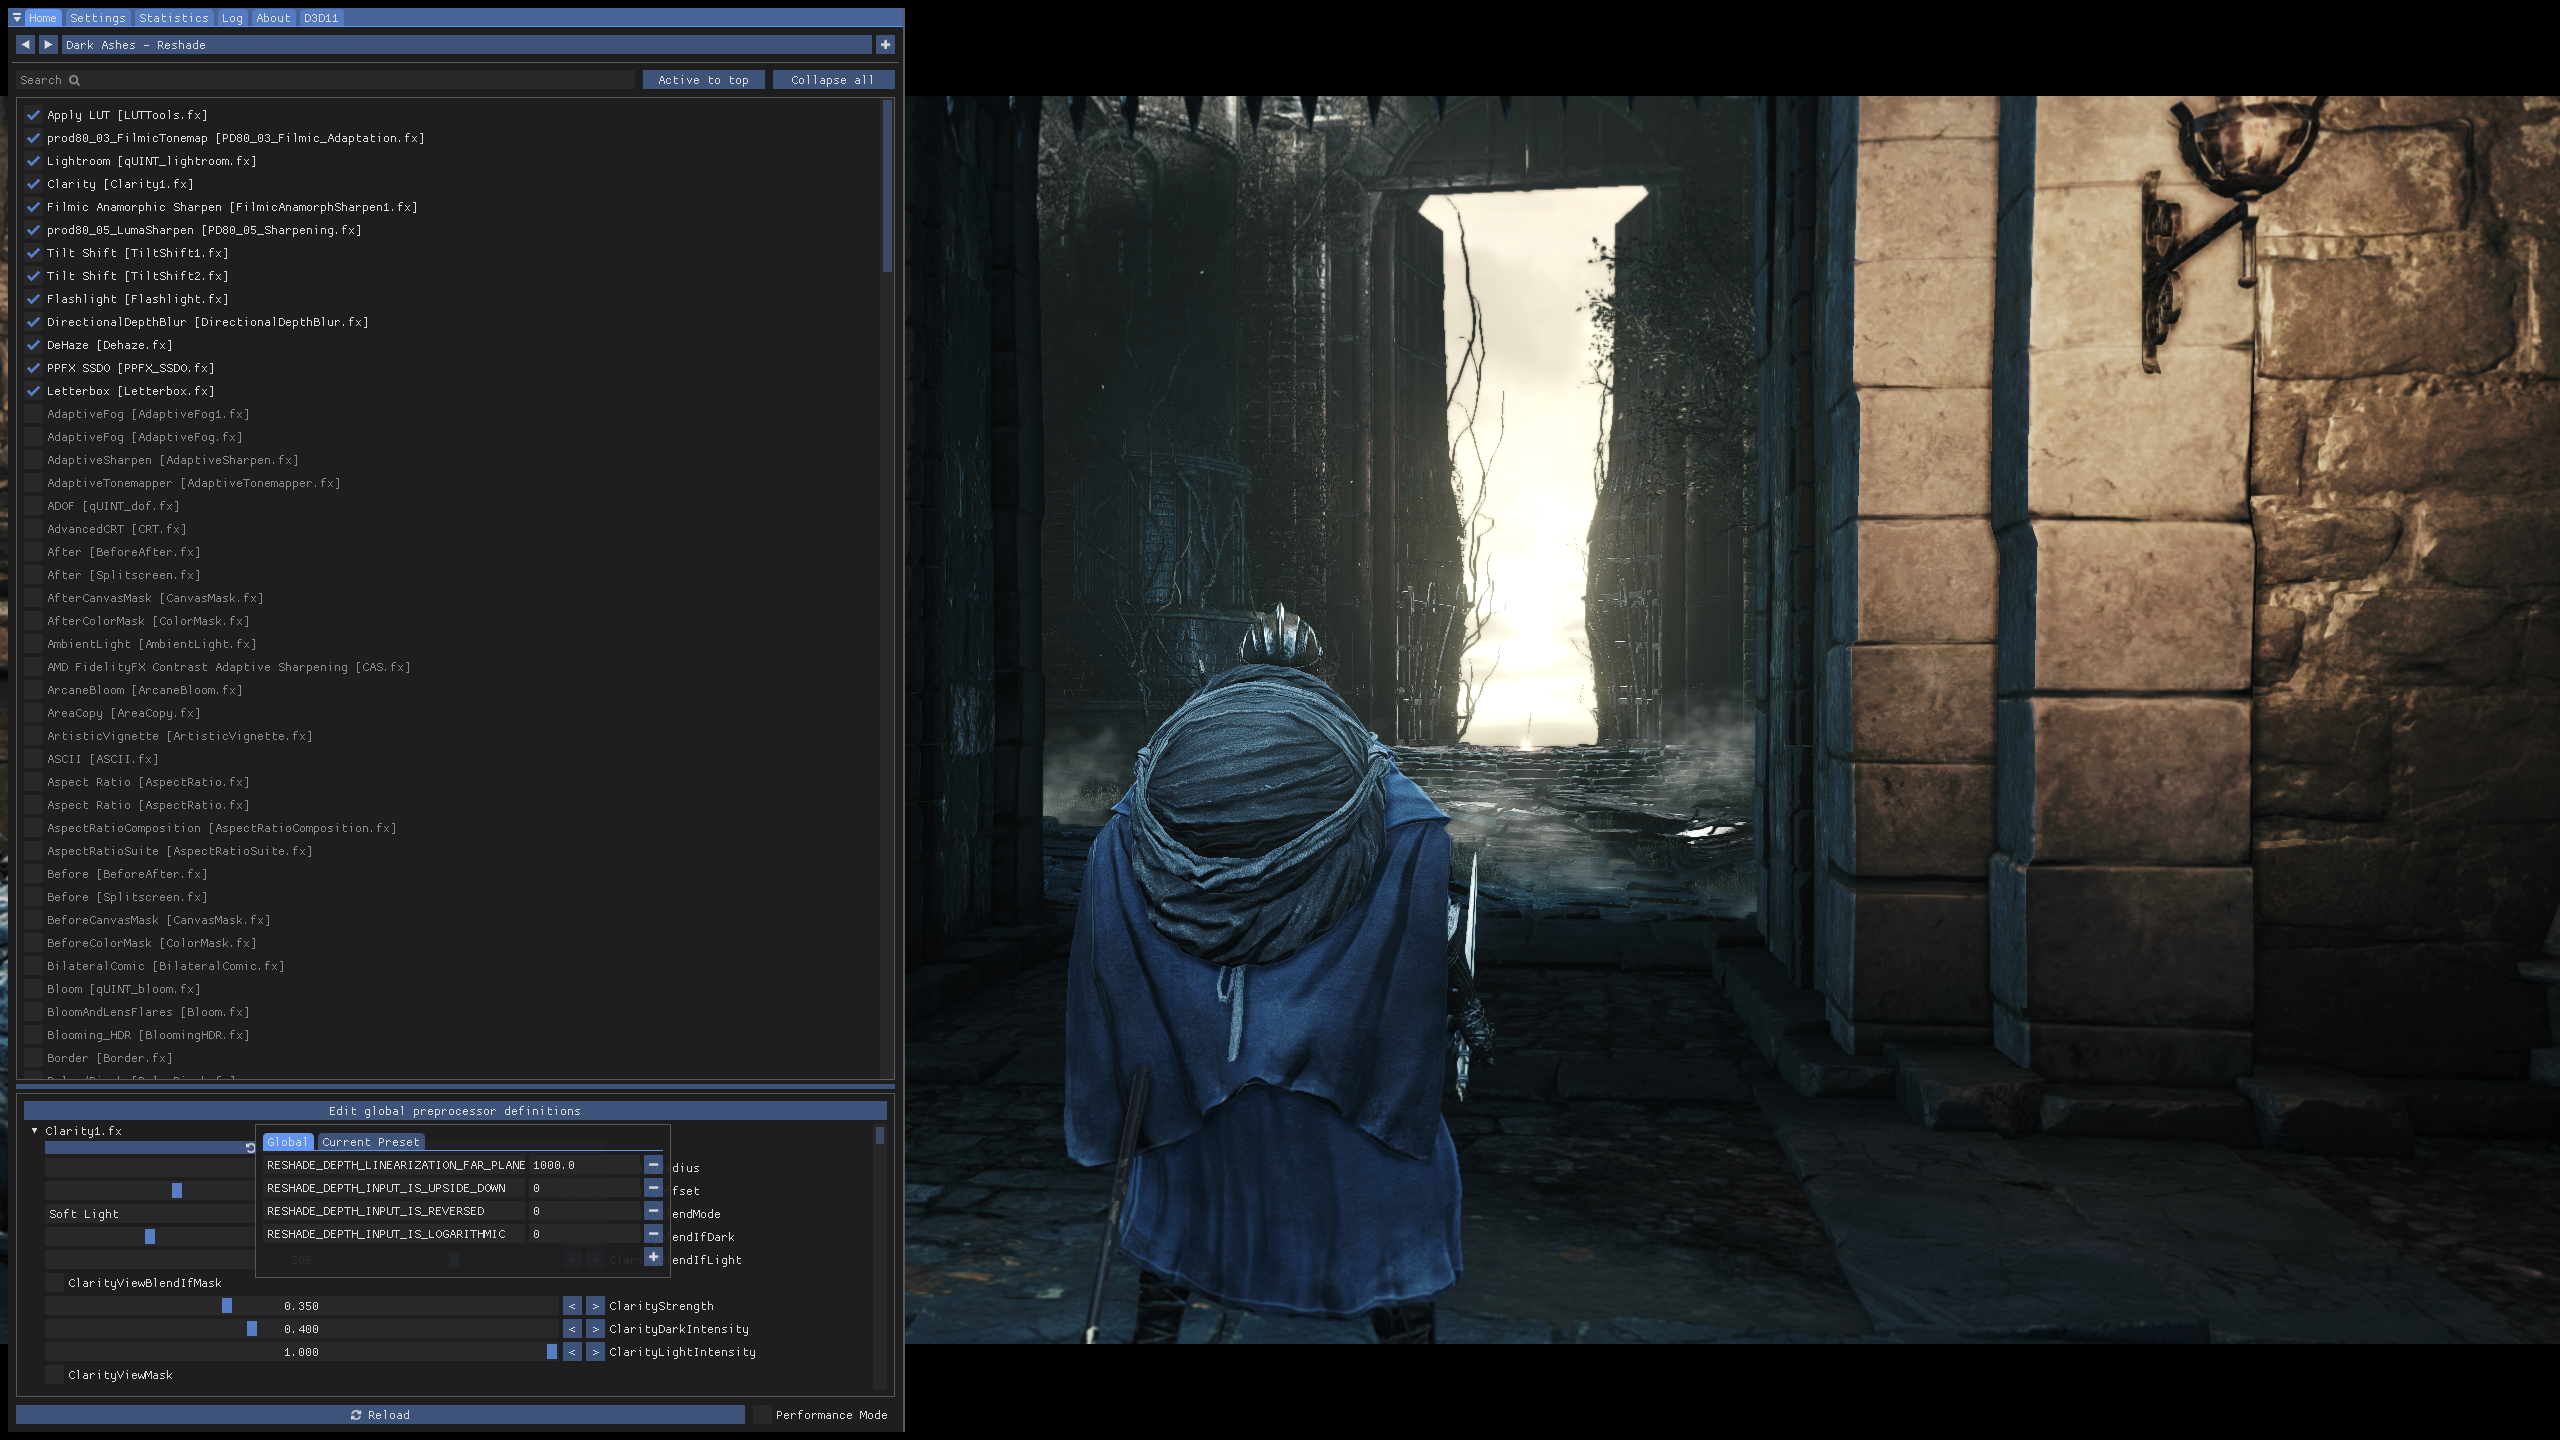
Task: Open the Log tab
Action: click(232, 18)
